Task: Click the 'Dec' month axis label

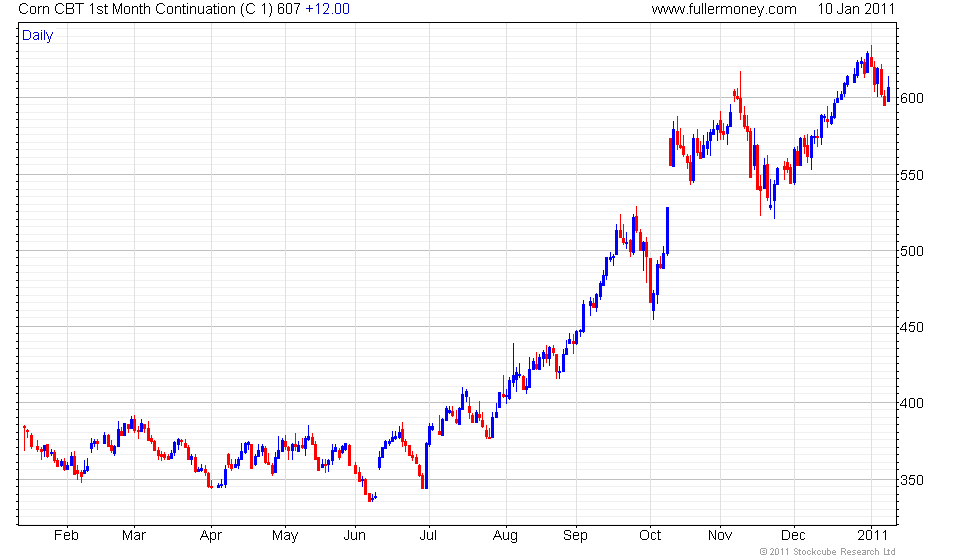Action: pos(794,536)
